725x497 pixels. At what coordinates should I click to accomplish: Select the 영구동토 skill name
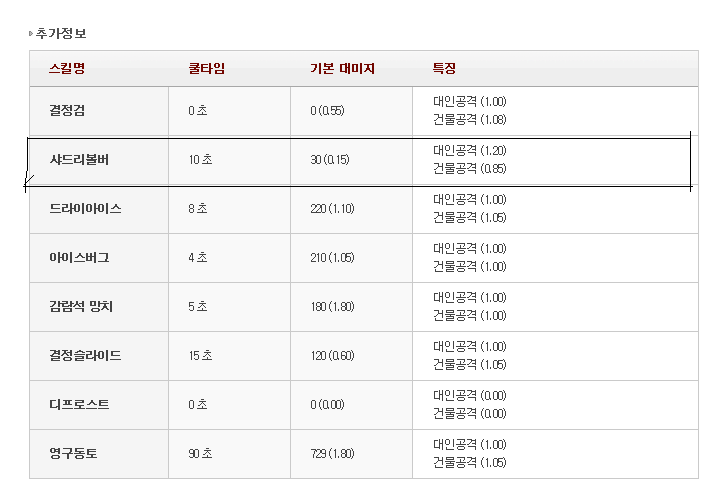(73, 454)
